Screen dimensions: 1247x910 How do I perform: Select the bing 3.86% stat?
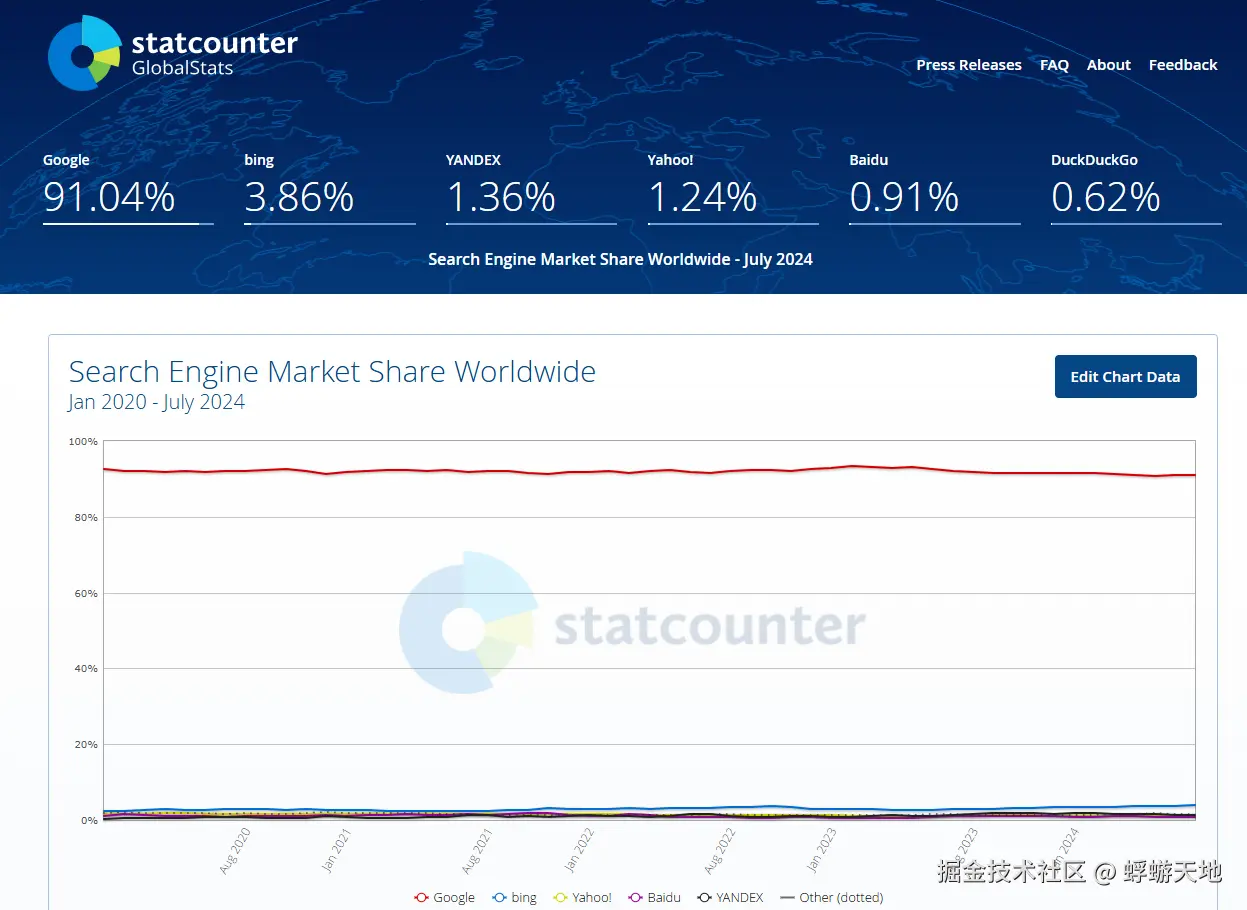[329, 187]
